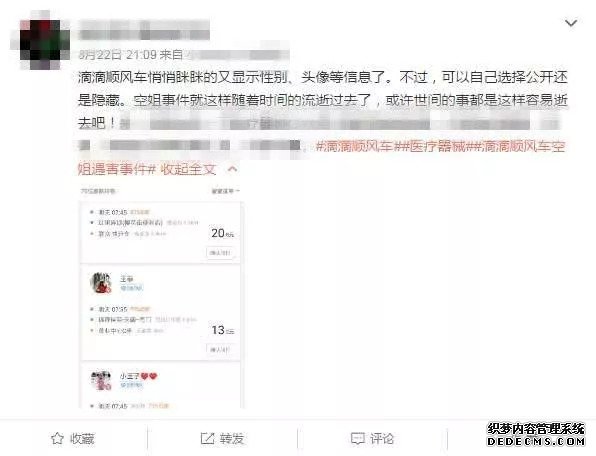
Task: Click the 收藏 text label
Action: pyautogui.click(x=82, y=439)
